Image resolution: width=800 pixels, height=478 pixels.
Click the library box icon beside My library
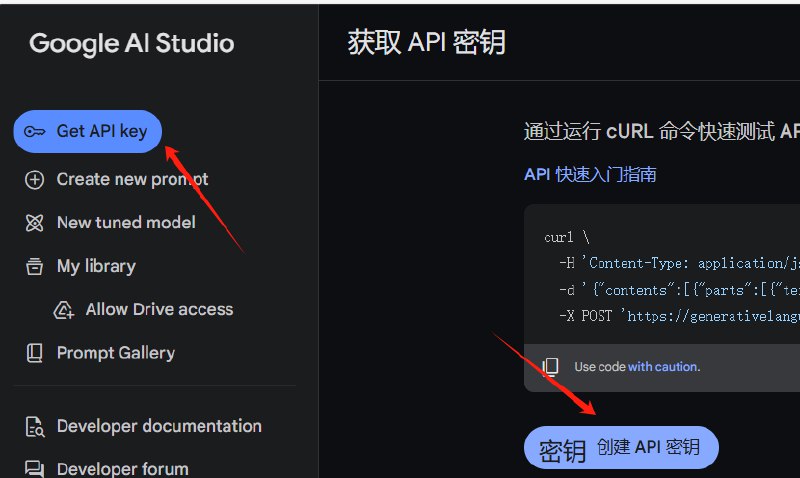[x=34, y=266]
